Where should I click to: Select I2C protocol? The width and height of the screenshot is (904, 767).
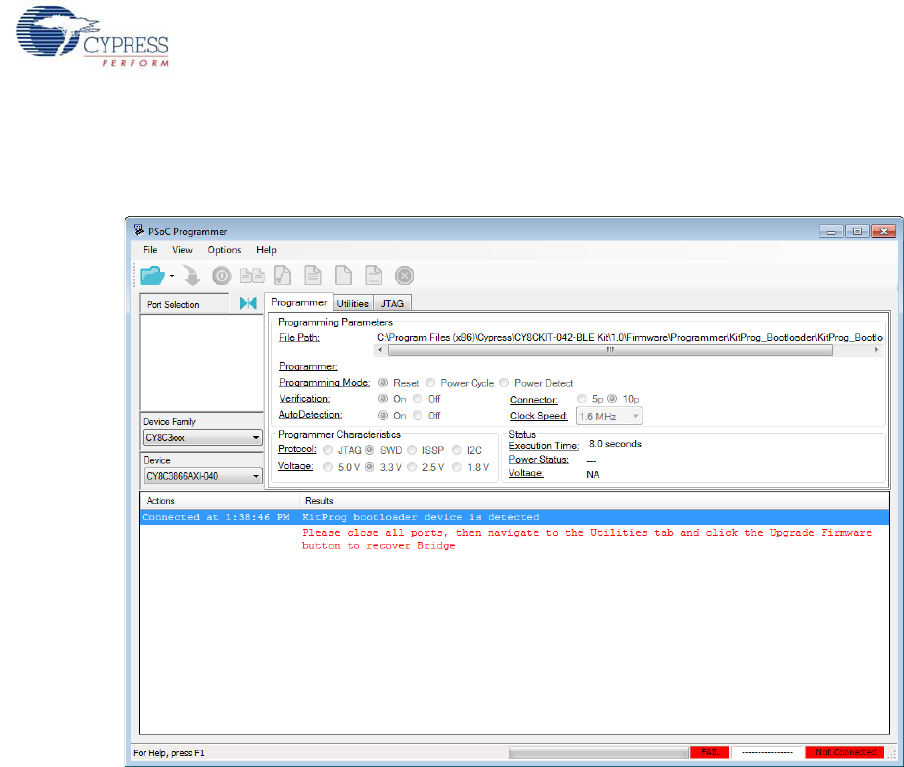(x=457, y=450)
